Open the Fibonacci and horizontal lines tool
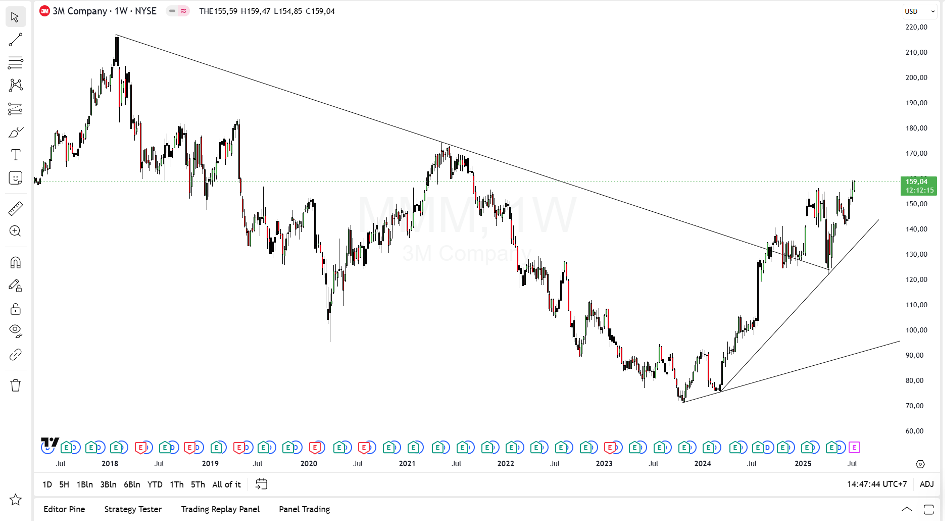 [15, 63]
